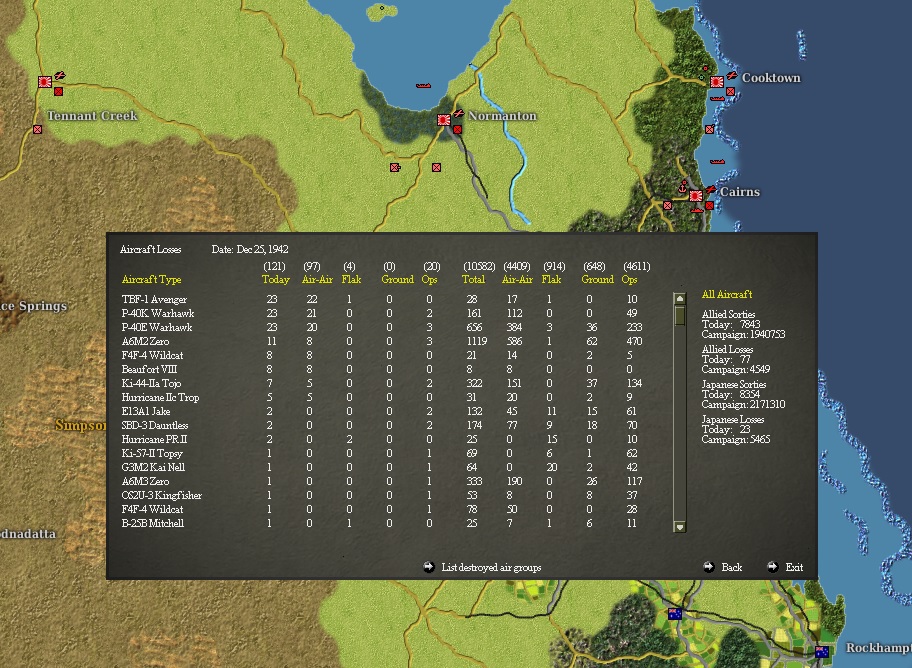Exit the Aircraft Losses screen
Image resolution: width=912 pixels, height=668 pixels.
point(794,567)
